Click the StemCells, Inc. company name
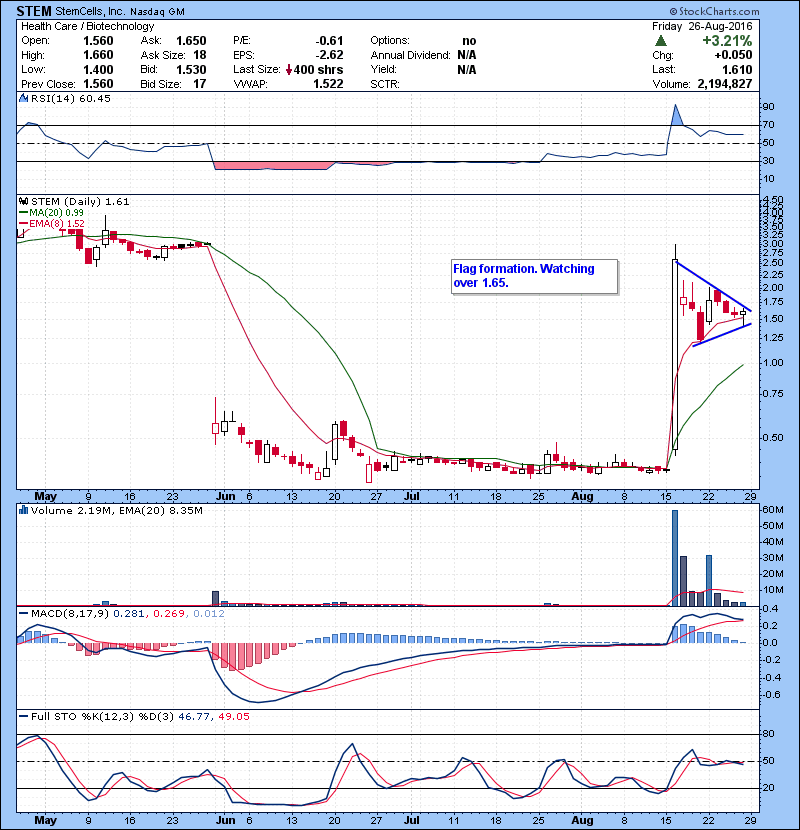 click(x=90, y=11)
